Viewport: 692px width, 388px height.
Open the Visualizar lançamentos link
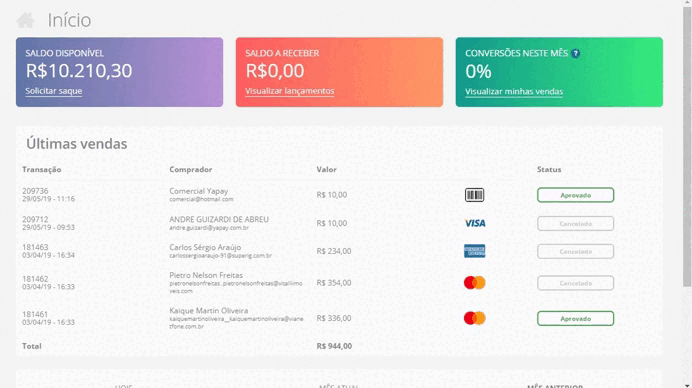tap(290, 91)
